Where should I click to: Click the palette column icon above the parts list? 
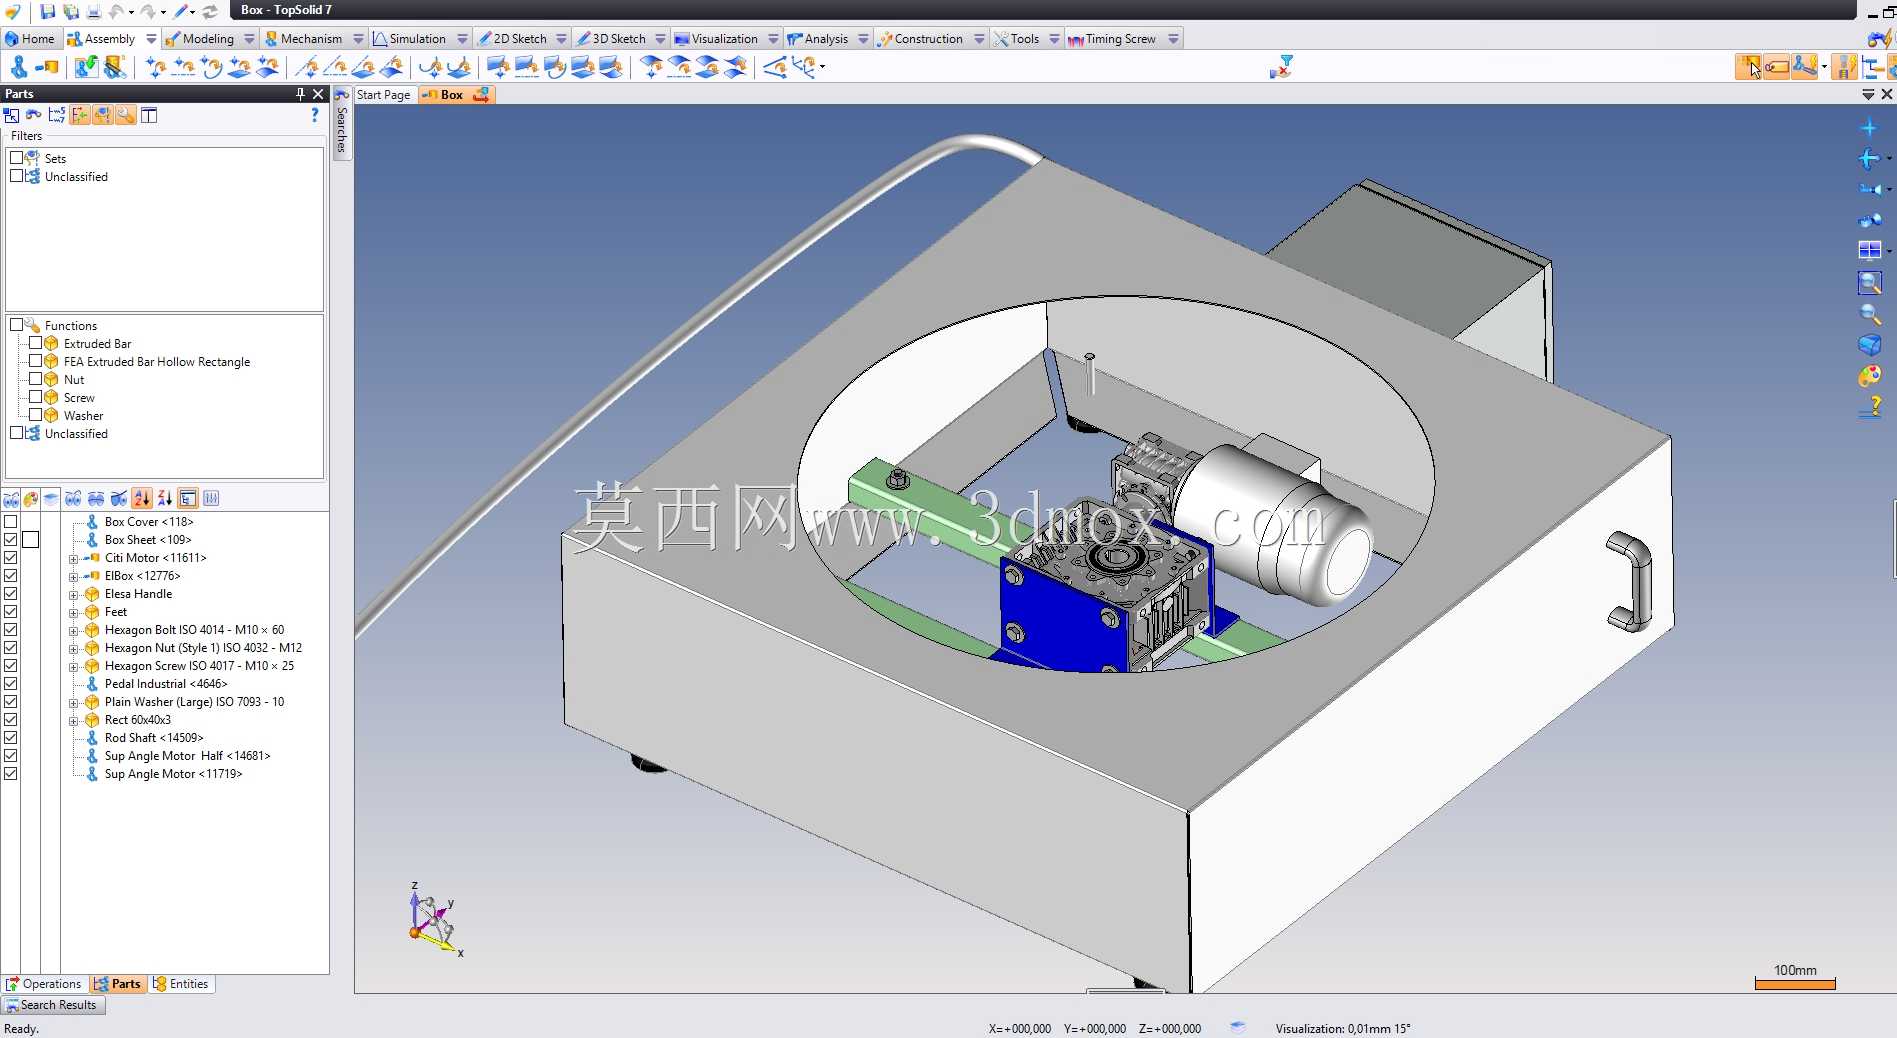click(x=31, y=498)
